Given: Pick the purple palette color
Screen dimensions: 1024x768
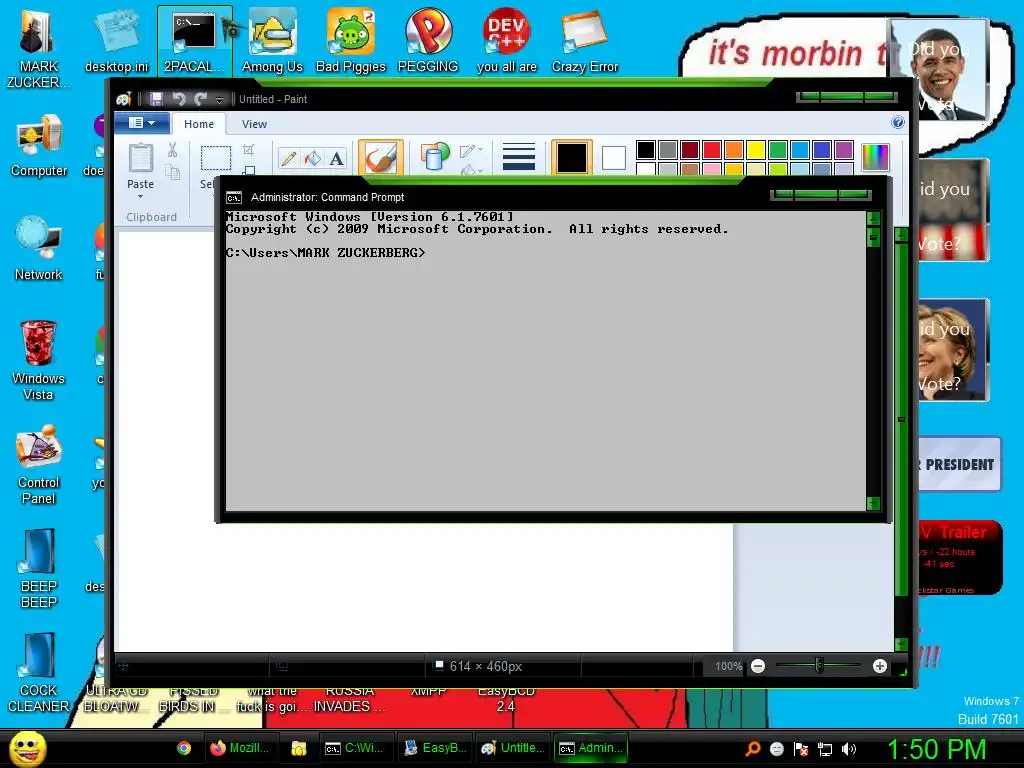Looking at the screenshot, I should pyautogui.click(x=844, y=150).
